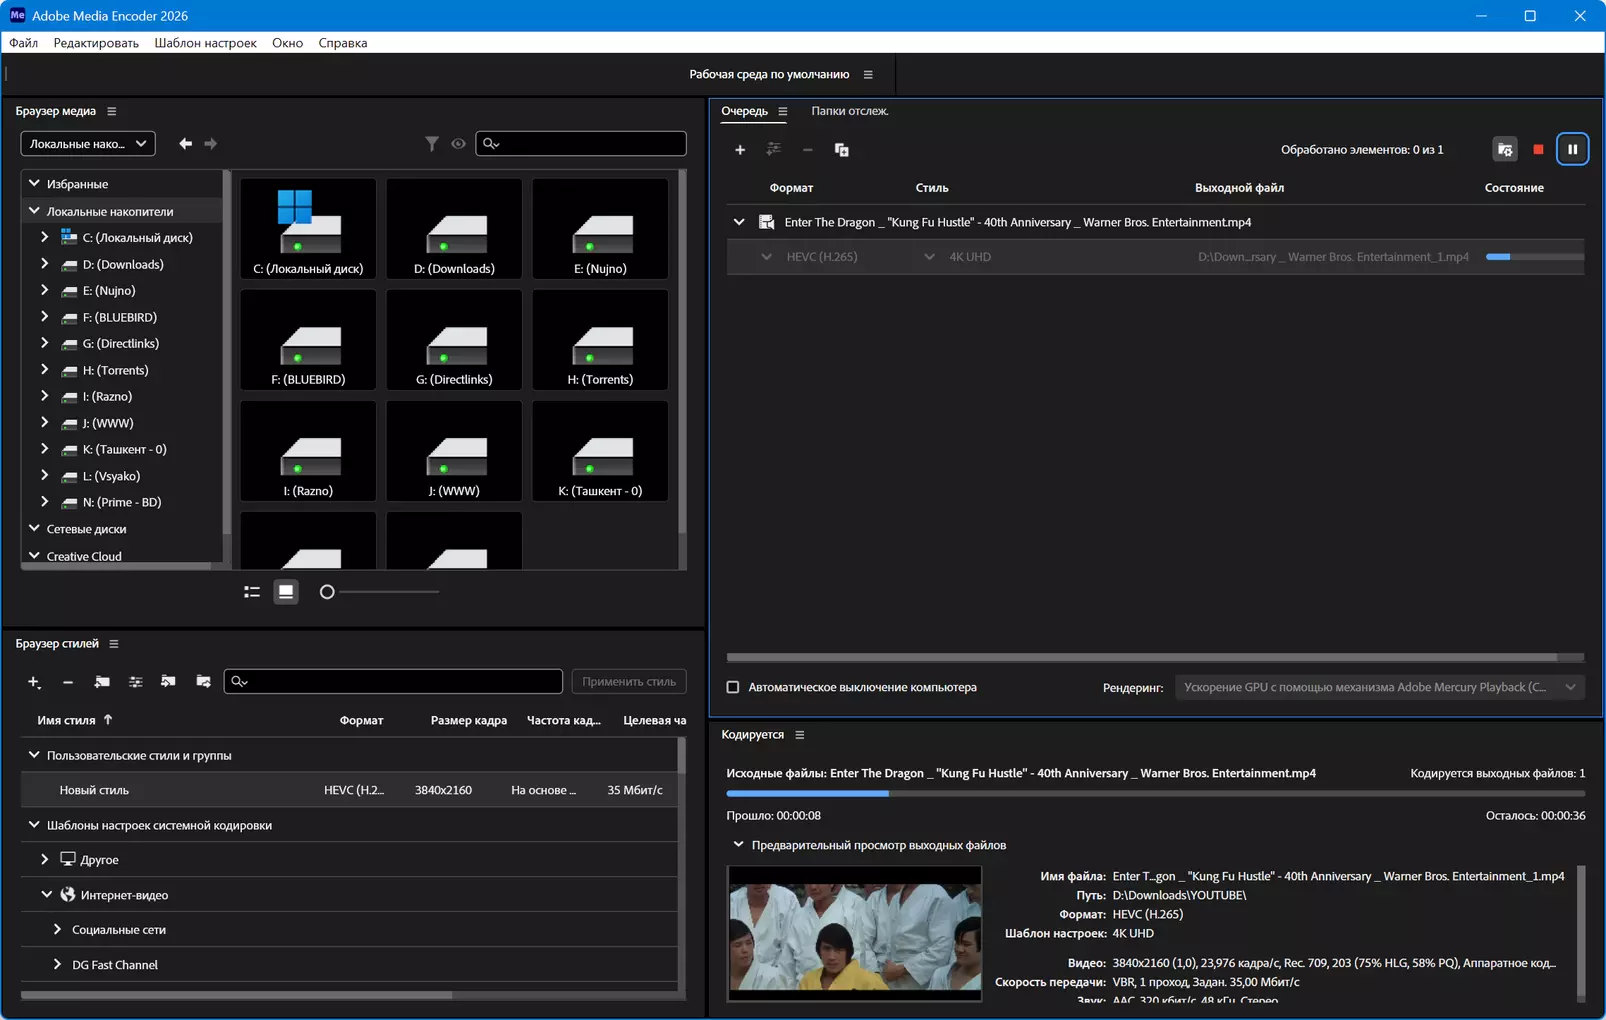Open the Редактировать menu
Image resolution: width=1606 pixels, height=1020 pixels.
tap(96, 43)
